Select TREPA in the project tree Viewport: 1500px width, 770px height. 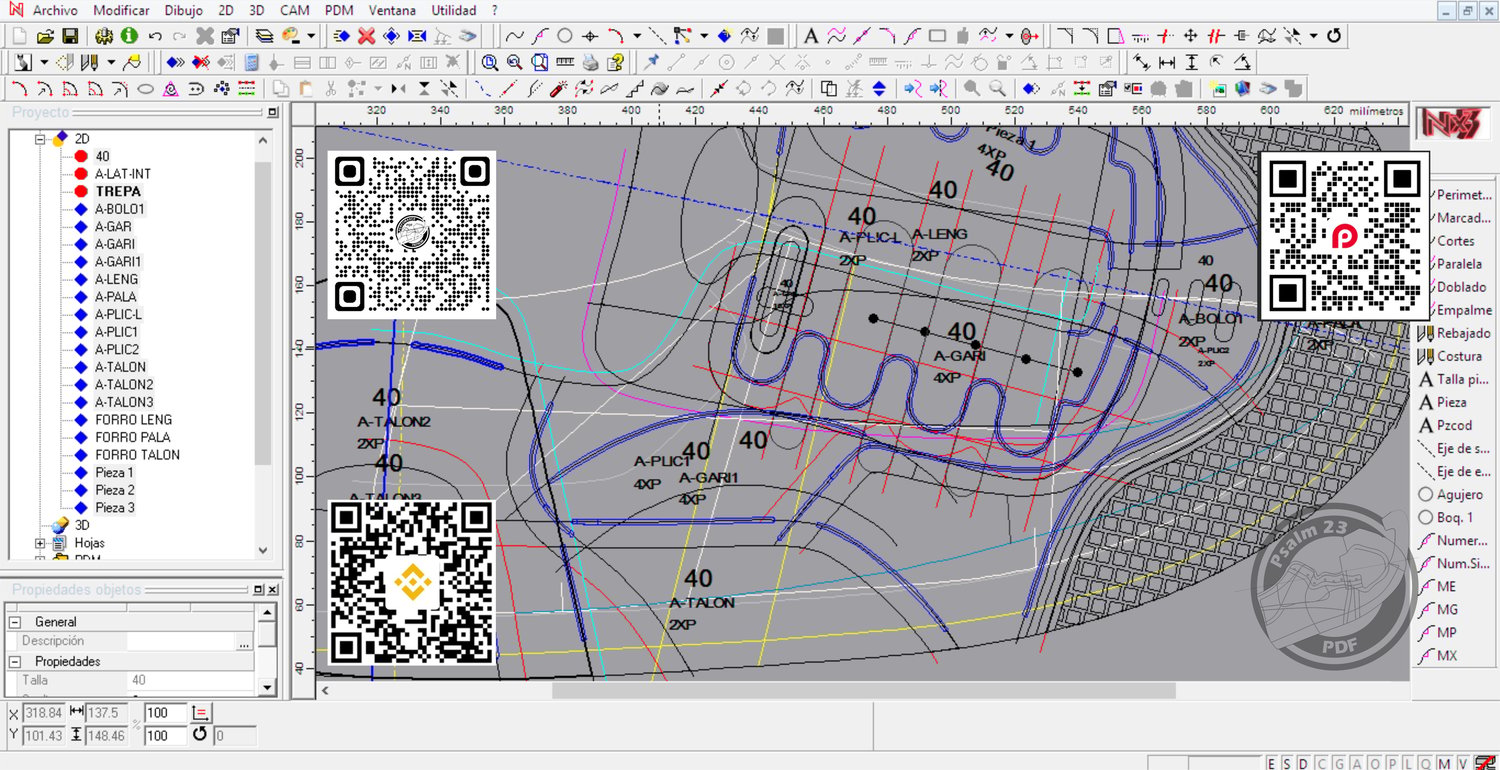click(118, 191)
